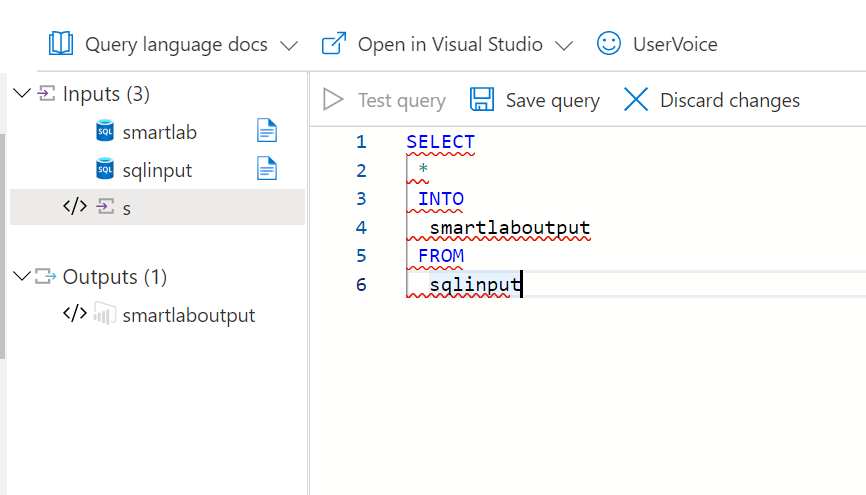This screenshot has height=495, width=866.
Task: Open the document icon beside sqlinput
Action: pos(266,170)
